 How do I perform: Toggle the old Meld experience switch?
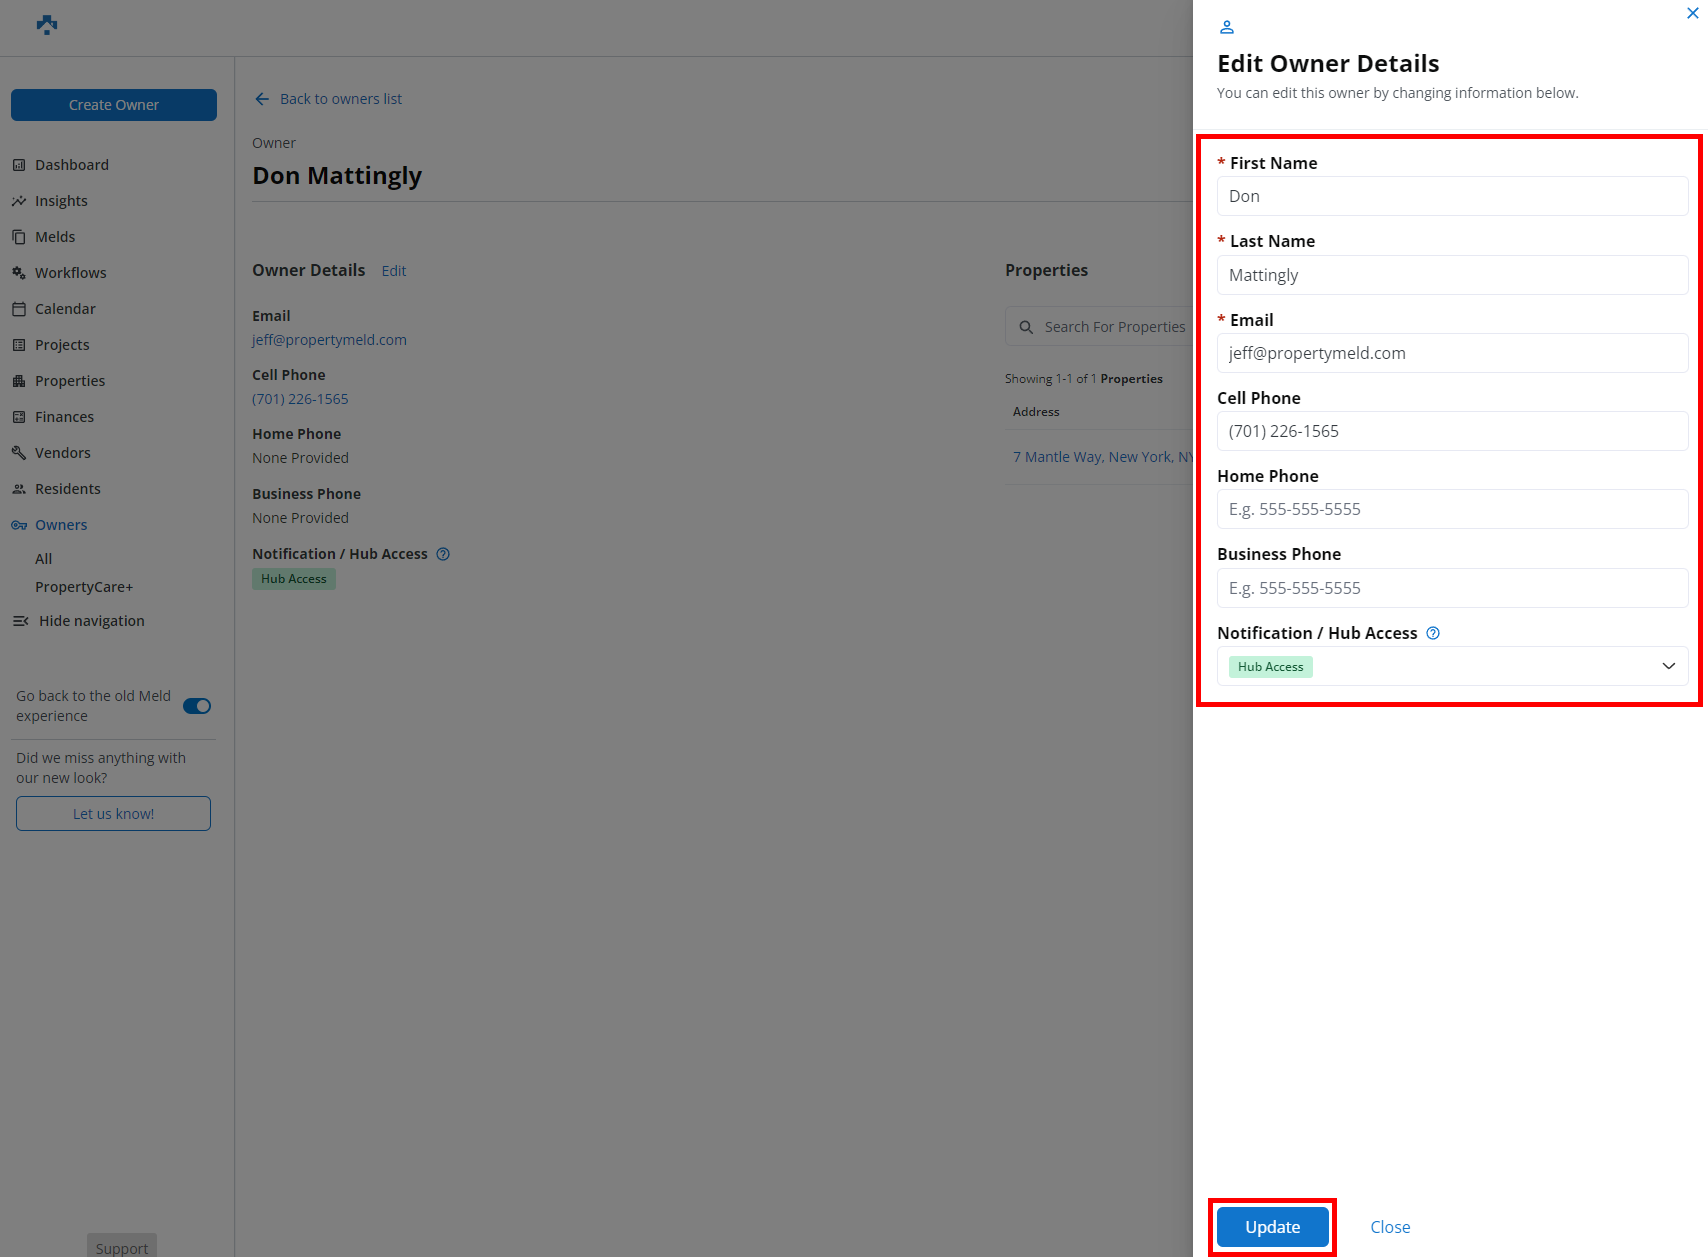point(197,706)
